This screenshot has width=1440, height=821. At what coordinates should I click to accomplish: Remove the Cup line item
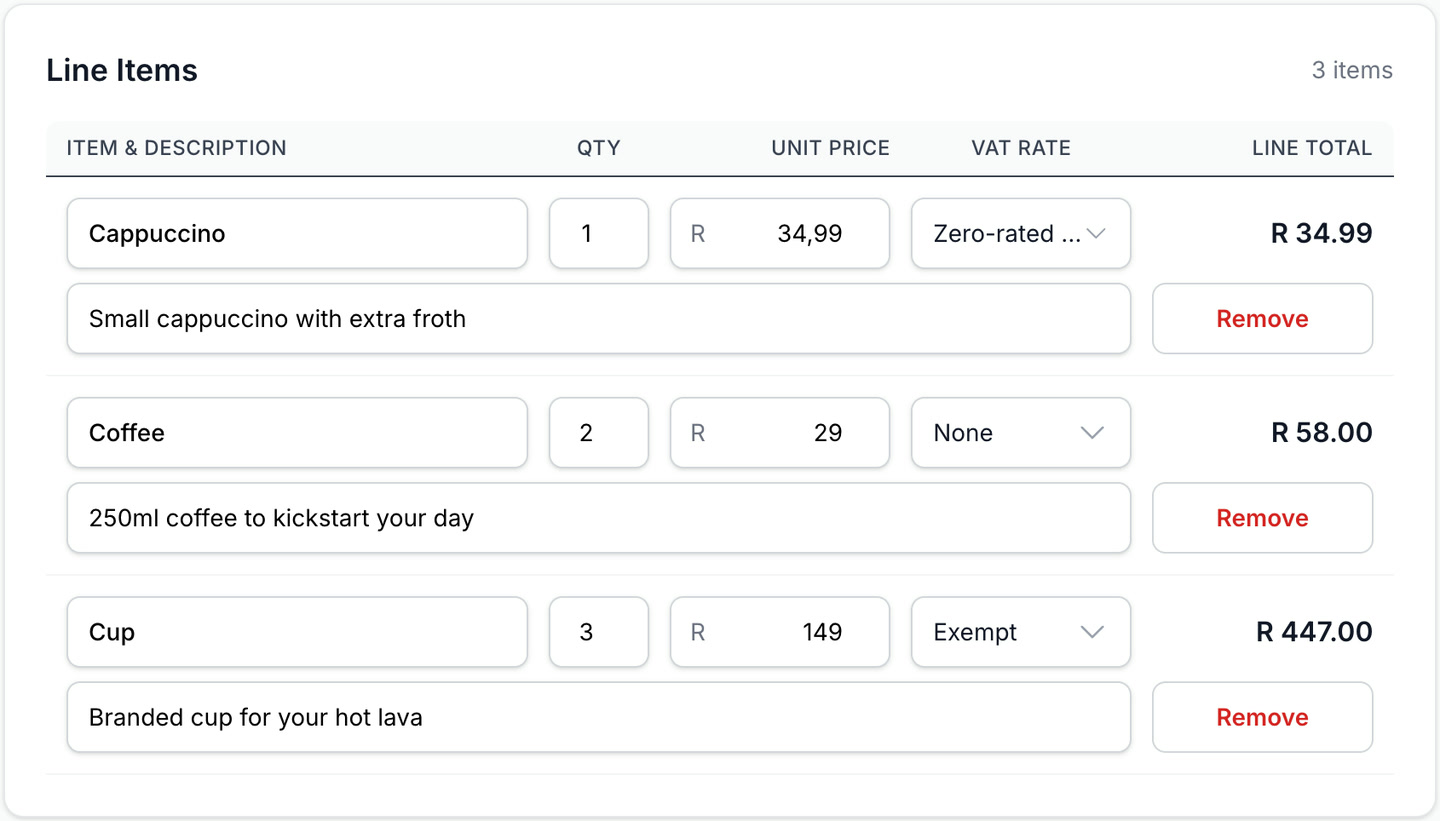tap(1261, 716)
